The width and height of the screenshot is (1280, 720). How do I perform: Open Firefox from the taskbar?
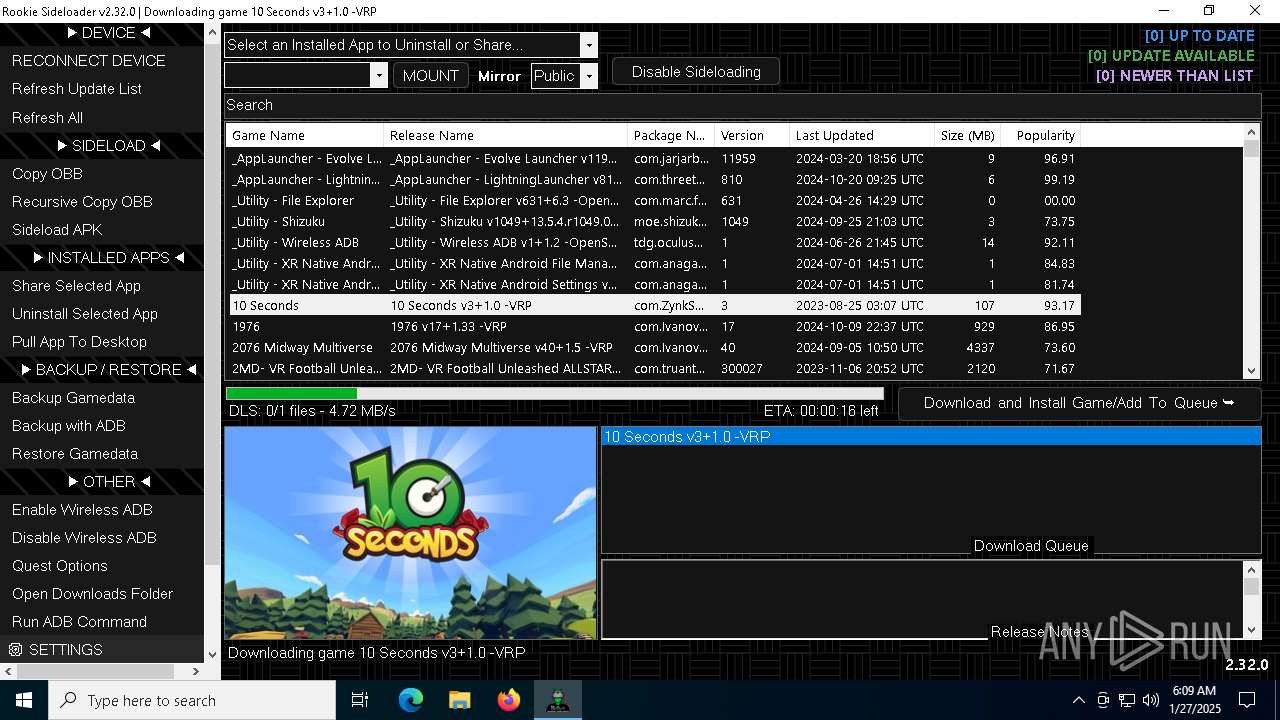(x=508, y=700)
